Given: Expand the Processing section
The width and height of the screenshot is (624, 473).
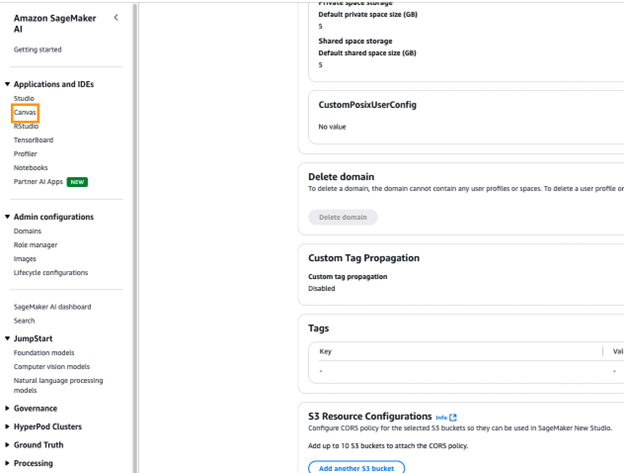Looking at the screenshot, I should [7, 463].
